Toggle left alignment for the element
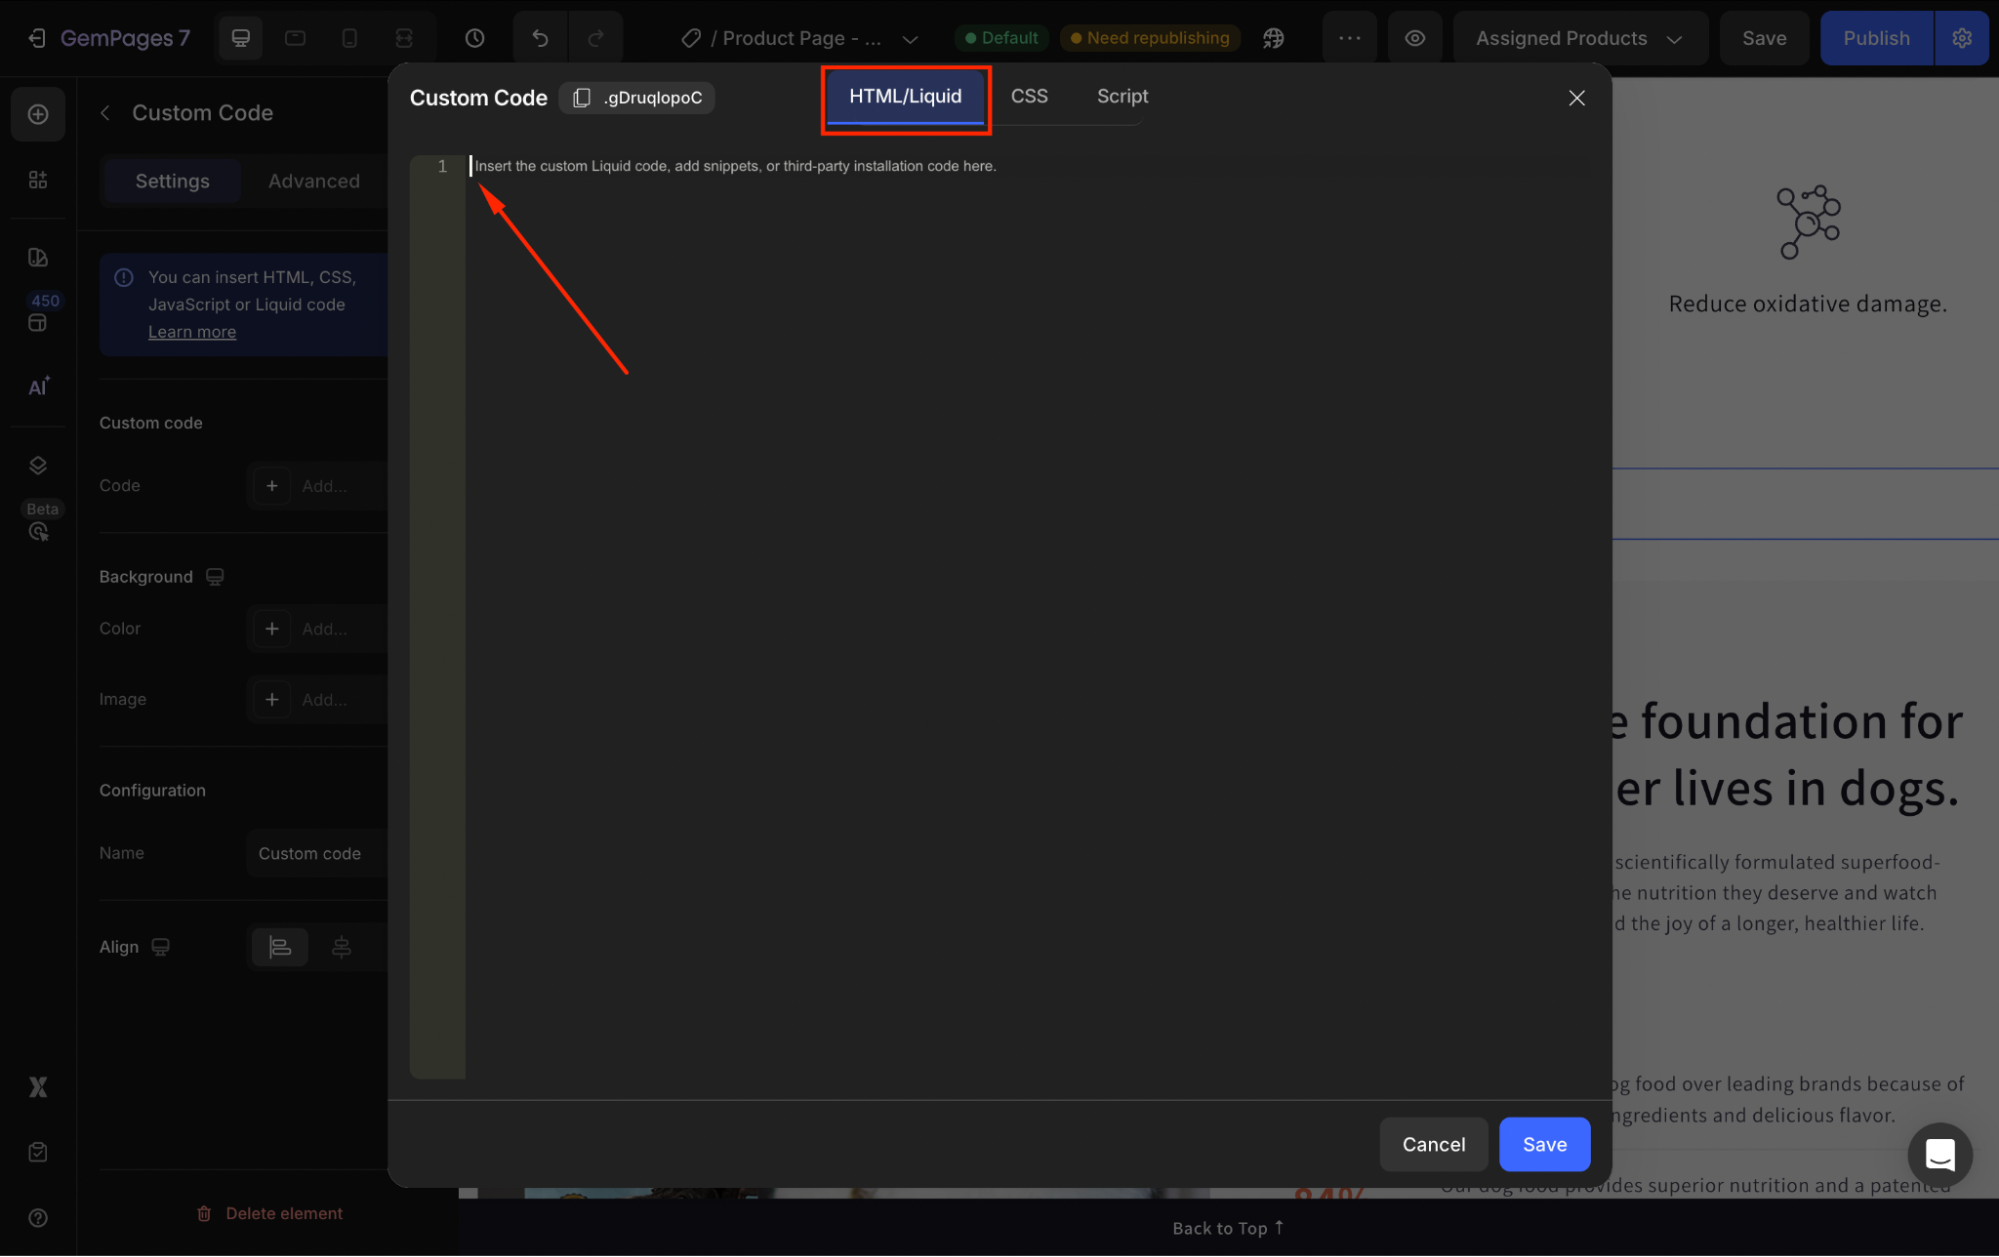Viewport: 1999px width, 1257px height. tap(279, 946)
